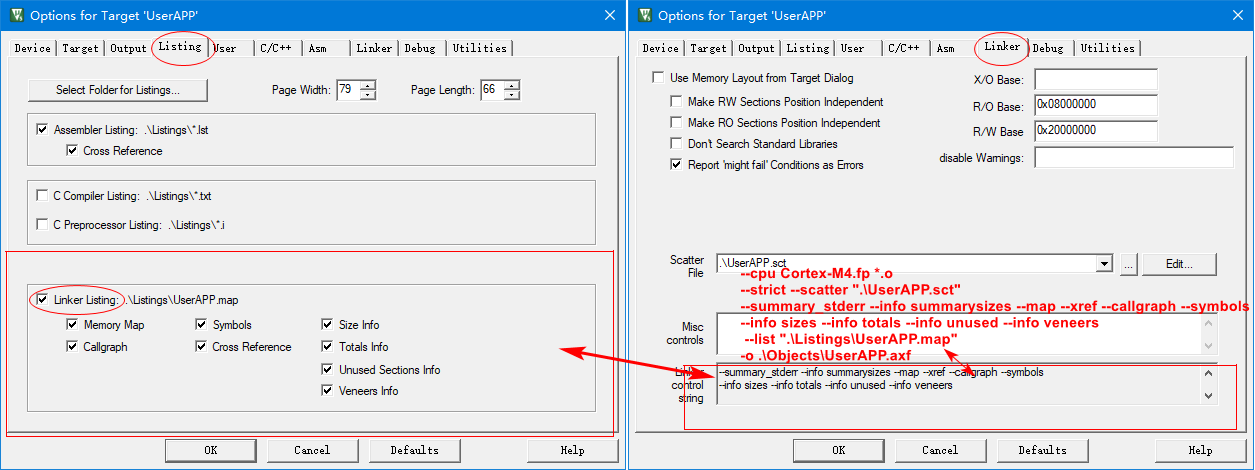This screenshot has width=1255, height=470.
Task: Click OK in the left Listing dialog
Action: 210,450
